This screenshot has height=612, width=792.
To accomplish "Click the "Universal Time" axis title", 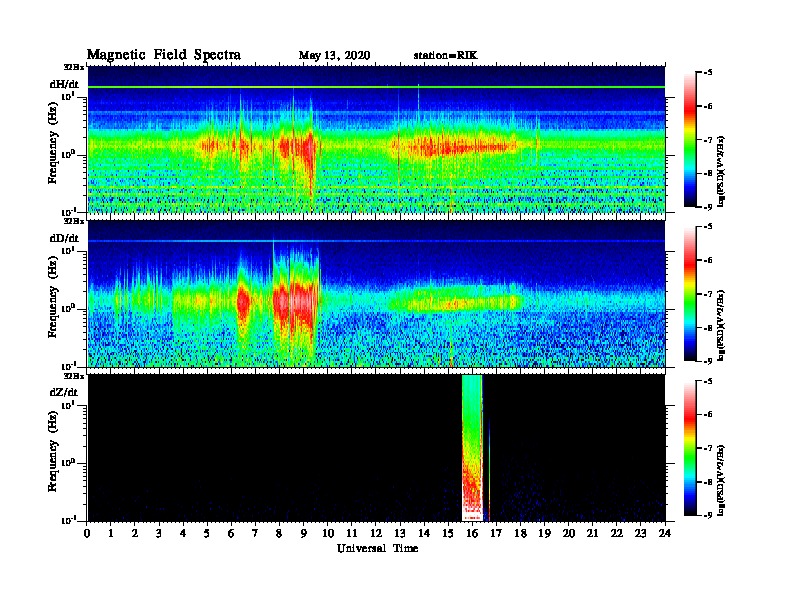I will tap(378, 548).
